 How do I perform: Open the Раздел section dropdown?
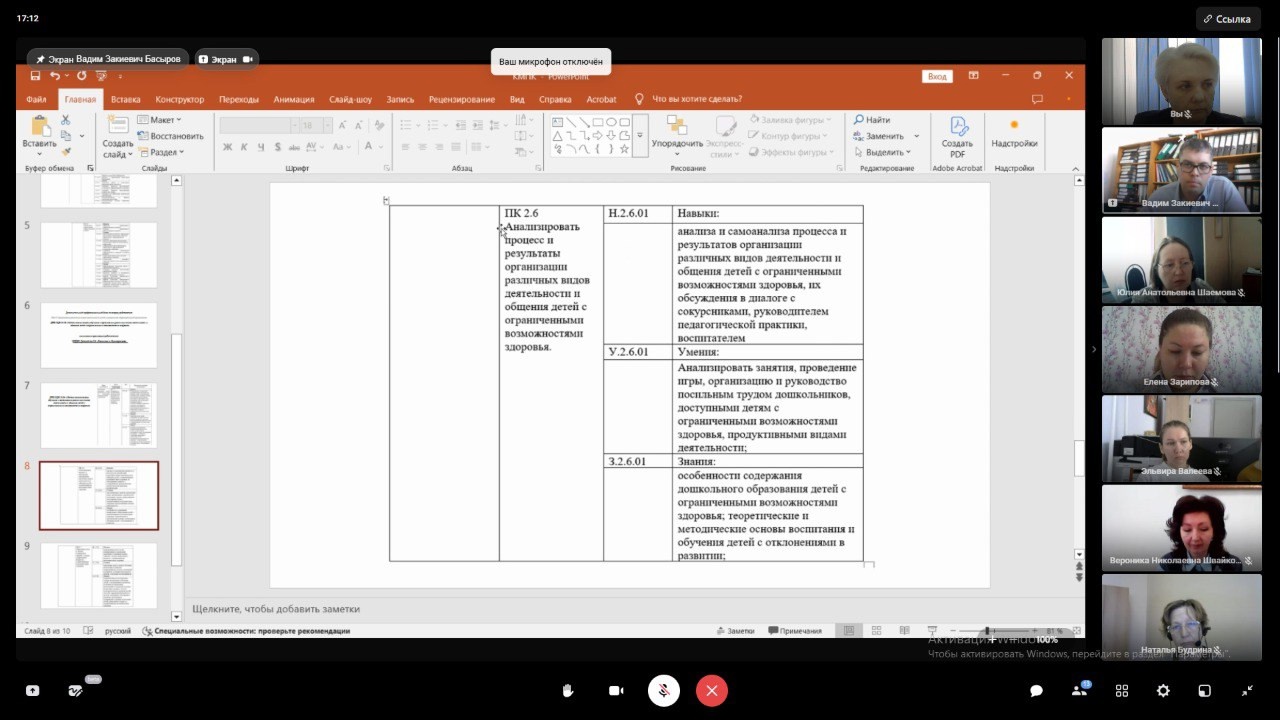[x=162, y=152]
